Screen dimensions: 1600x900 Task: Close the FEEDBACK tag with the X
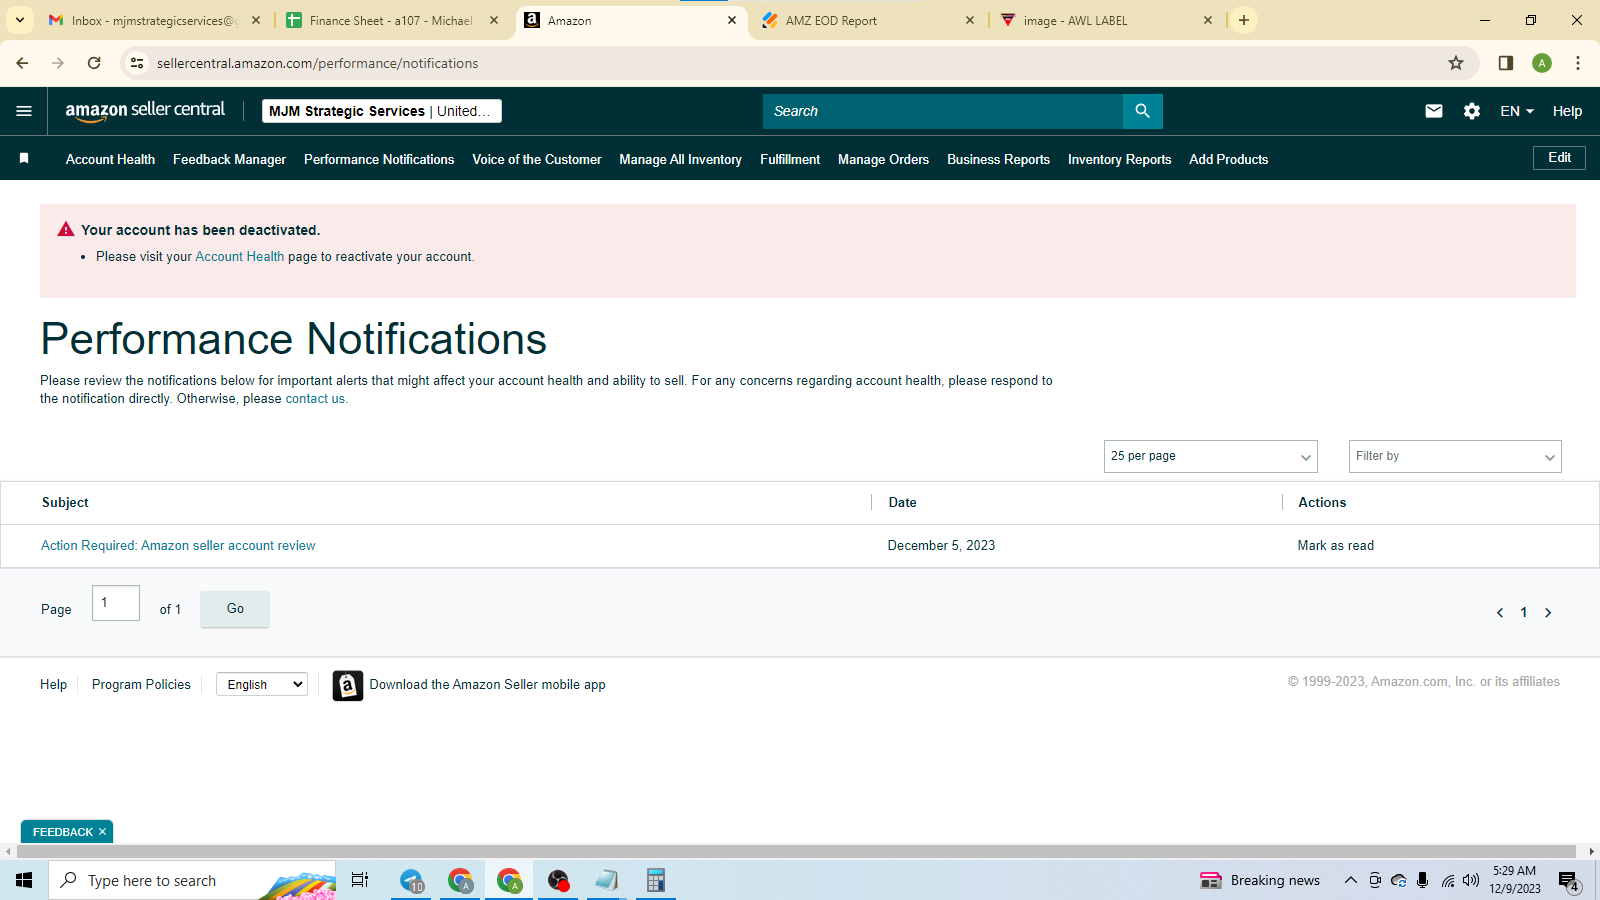[102, 832]
